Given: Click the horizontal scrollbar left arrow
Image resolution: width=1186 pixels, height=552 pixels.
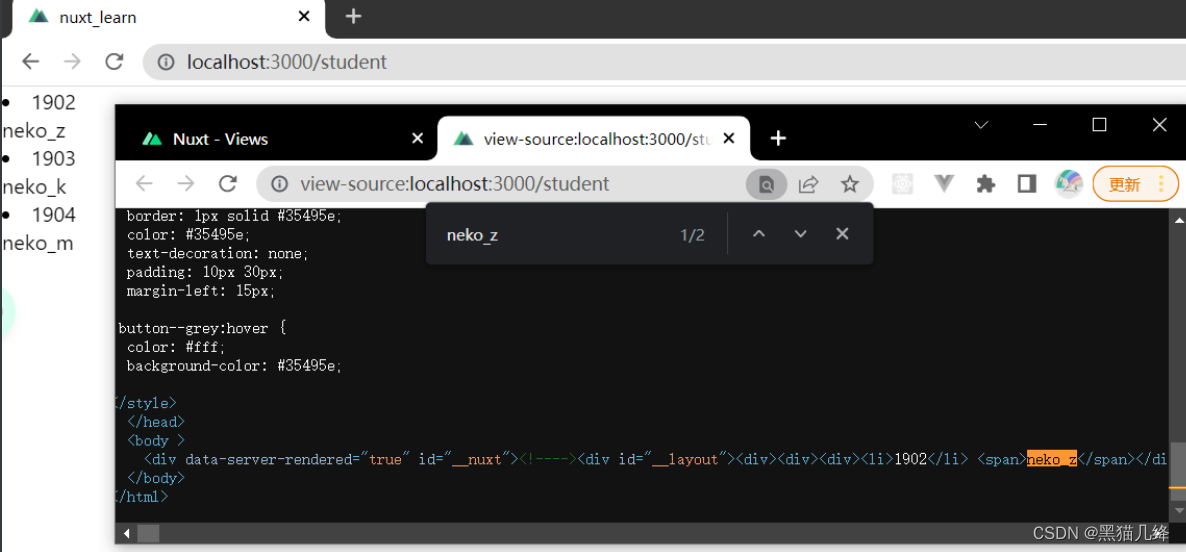Looking at the screenshot, I should click(126, 533).
